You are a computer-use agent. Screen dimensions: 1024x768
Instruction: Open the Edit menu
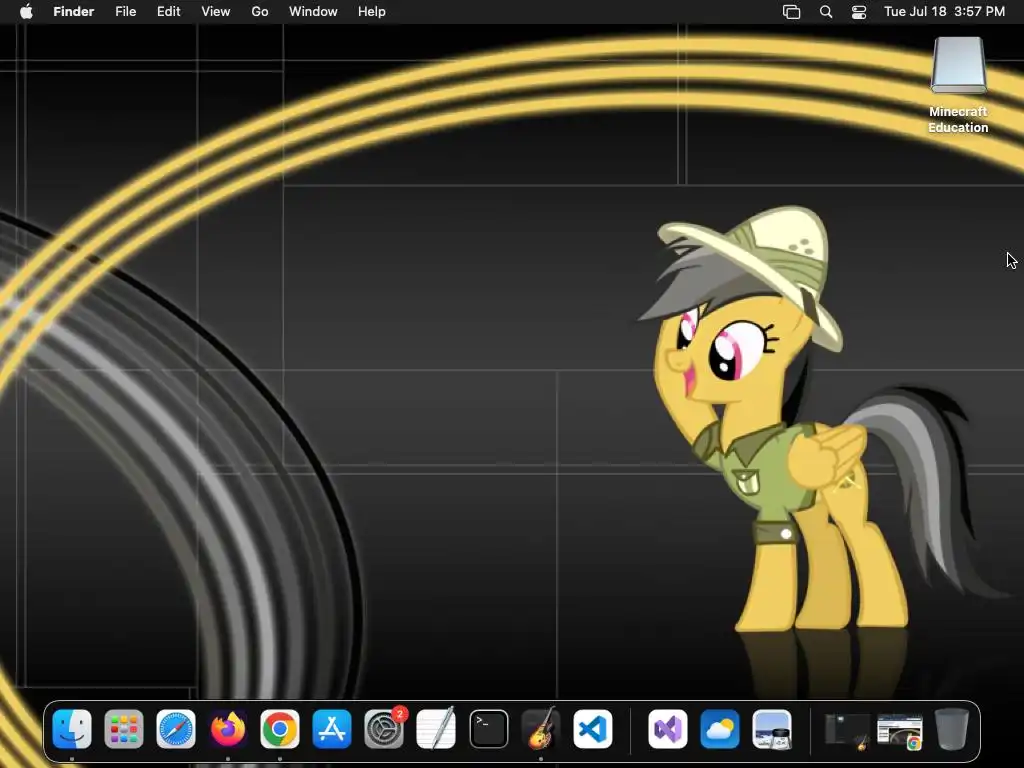coord(168,12)
